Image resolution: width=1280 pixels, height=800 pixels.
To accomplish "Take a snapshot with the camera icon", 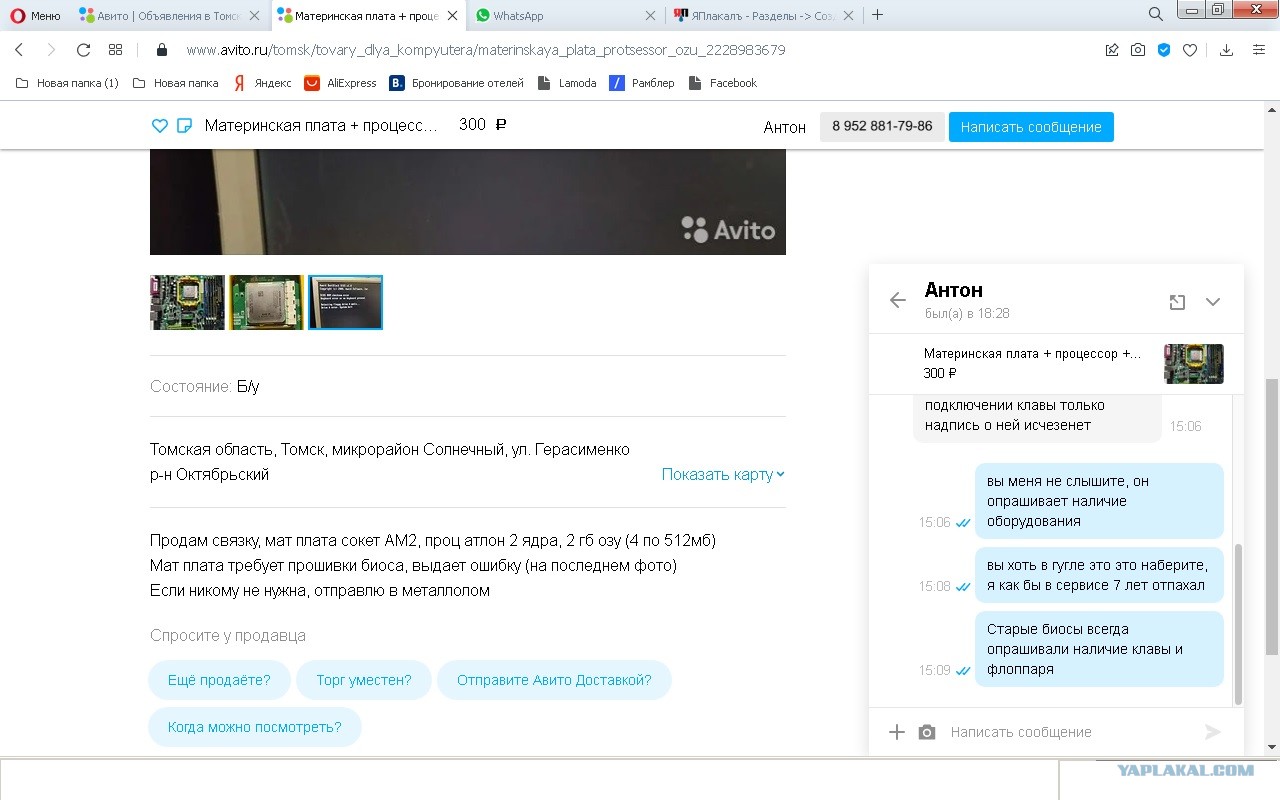I will tap(1138, 50).
